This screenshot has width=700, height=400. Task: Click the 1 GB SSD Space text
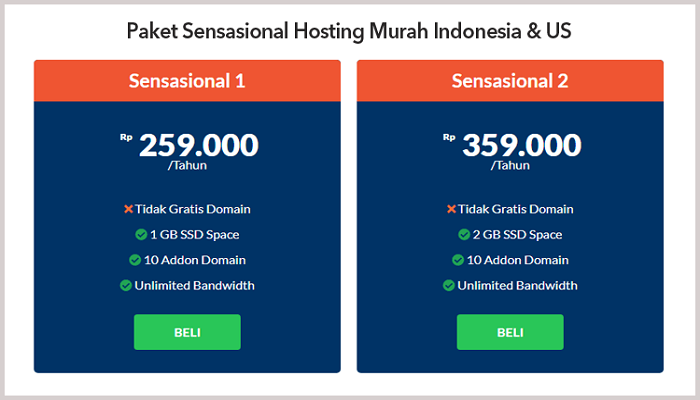(195, 235)
